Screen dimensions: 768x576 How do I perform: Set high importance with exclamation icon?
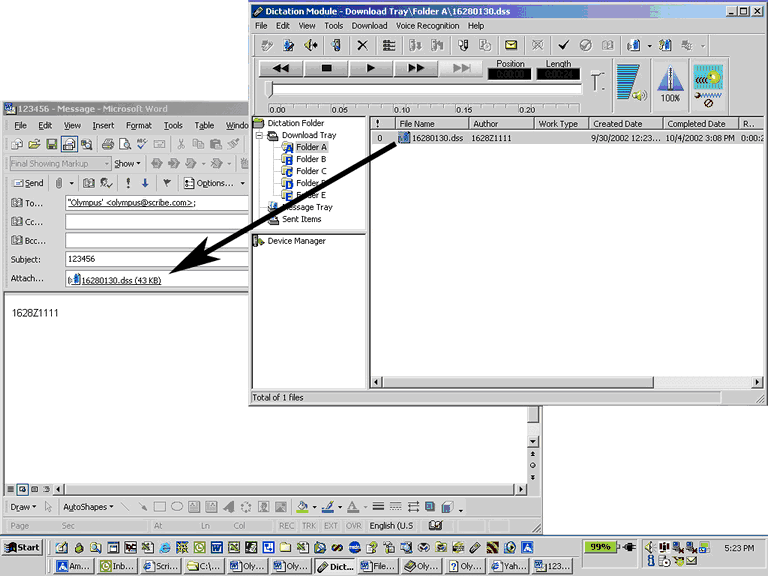click(x=128, y=183)
